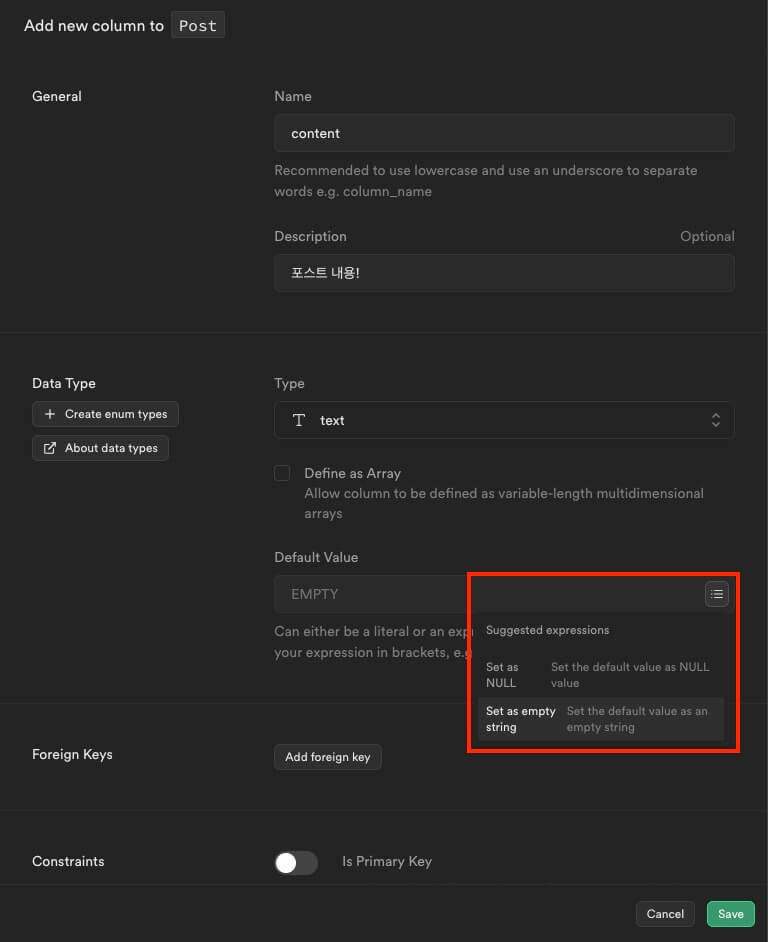Cancel adding the new column
The width and height of the screenshot is (768, 942).
pyautogui.click(x=665, y=914)
